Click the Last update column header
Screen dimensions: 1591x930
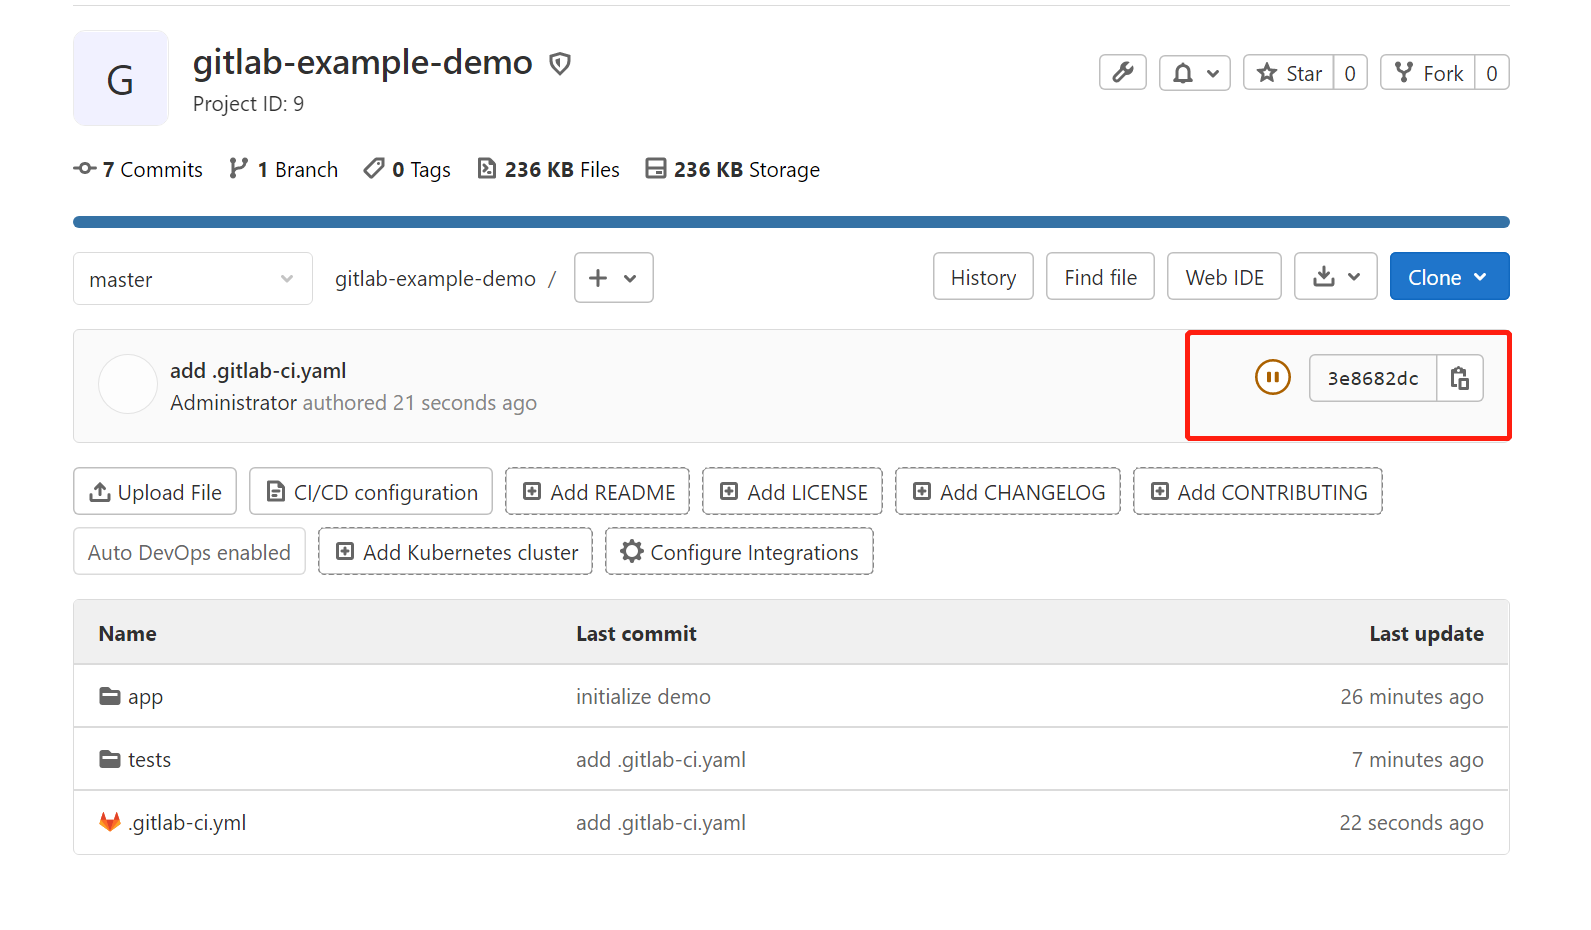point(1427,634)
